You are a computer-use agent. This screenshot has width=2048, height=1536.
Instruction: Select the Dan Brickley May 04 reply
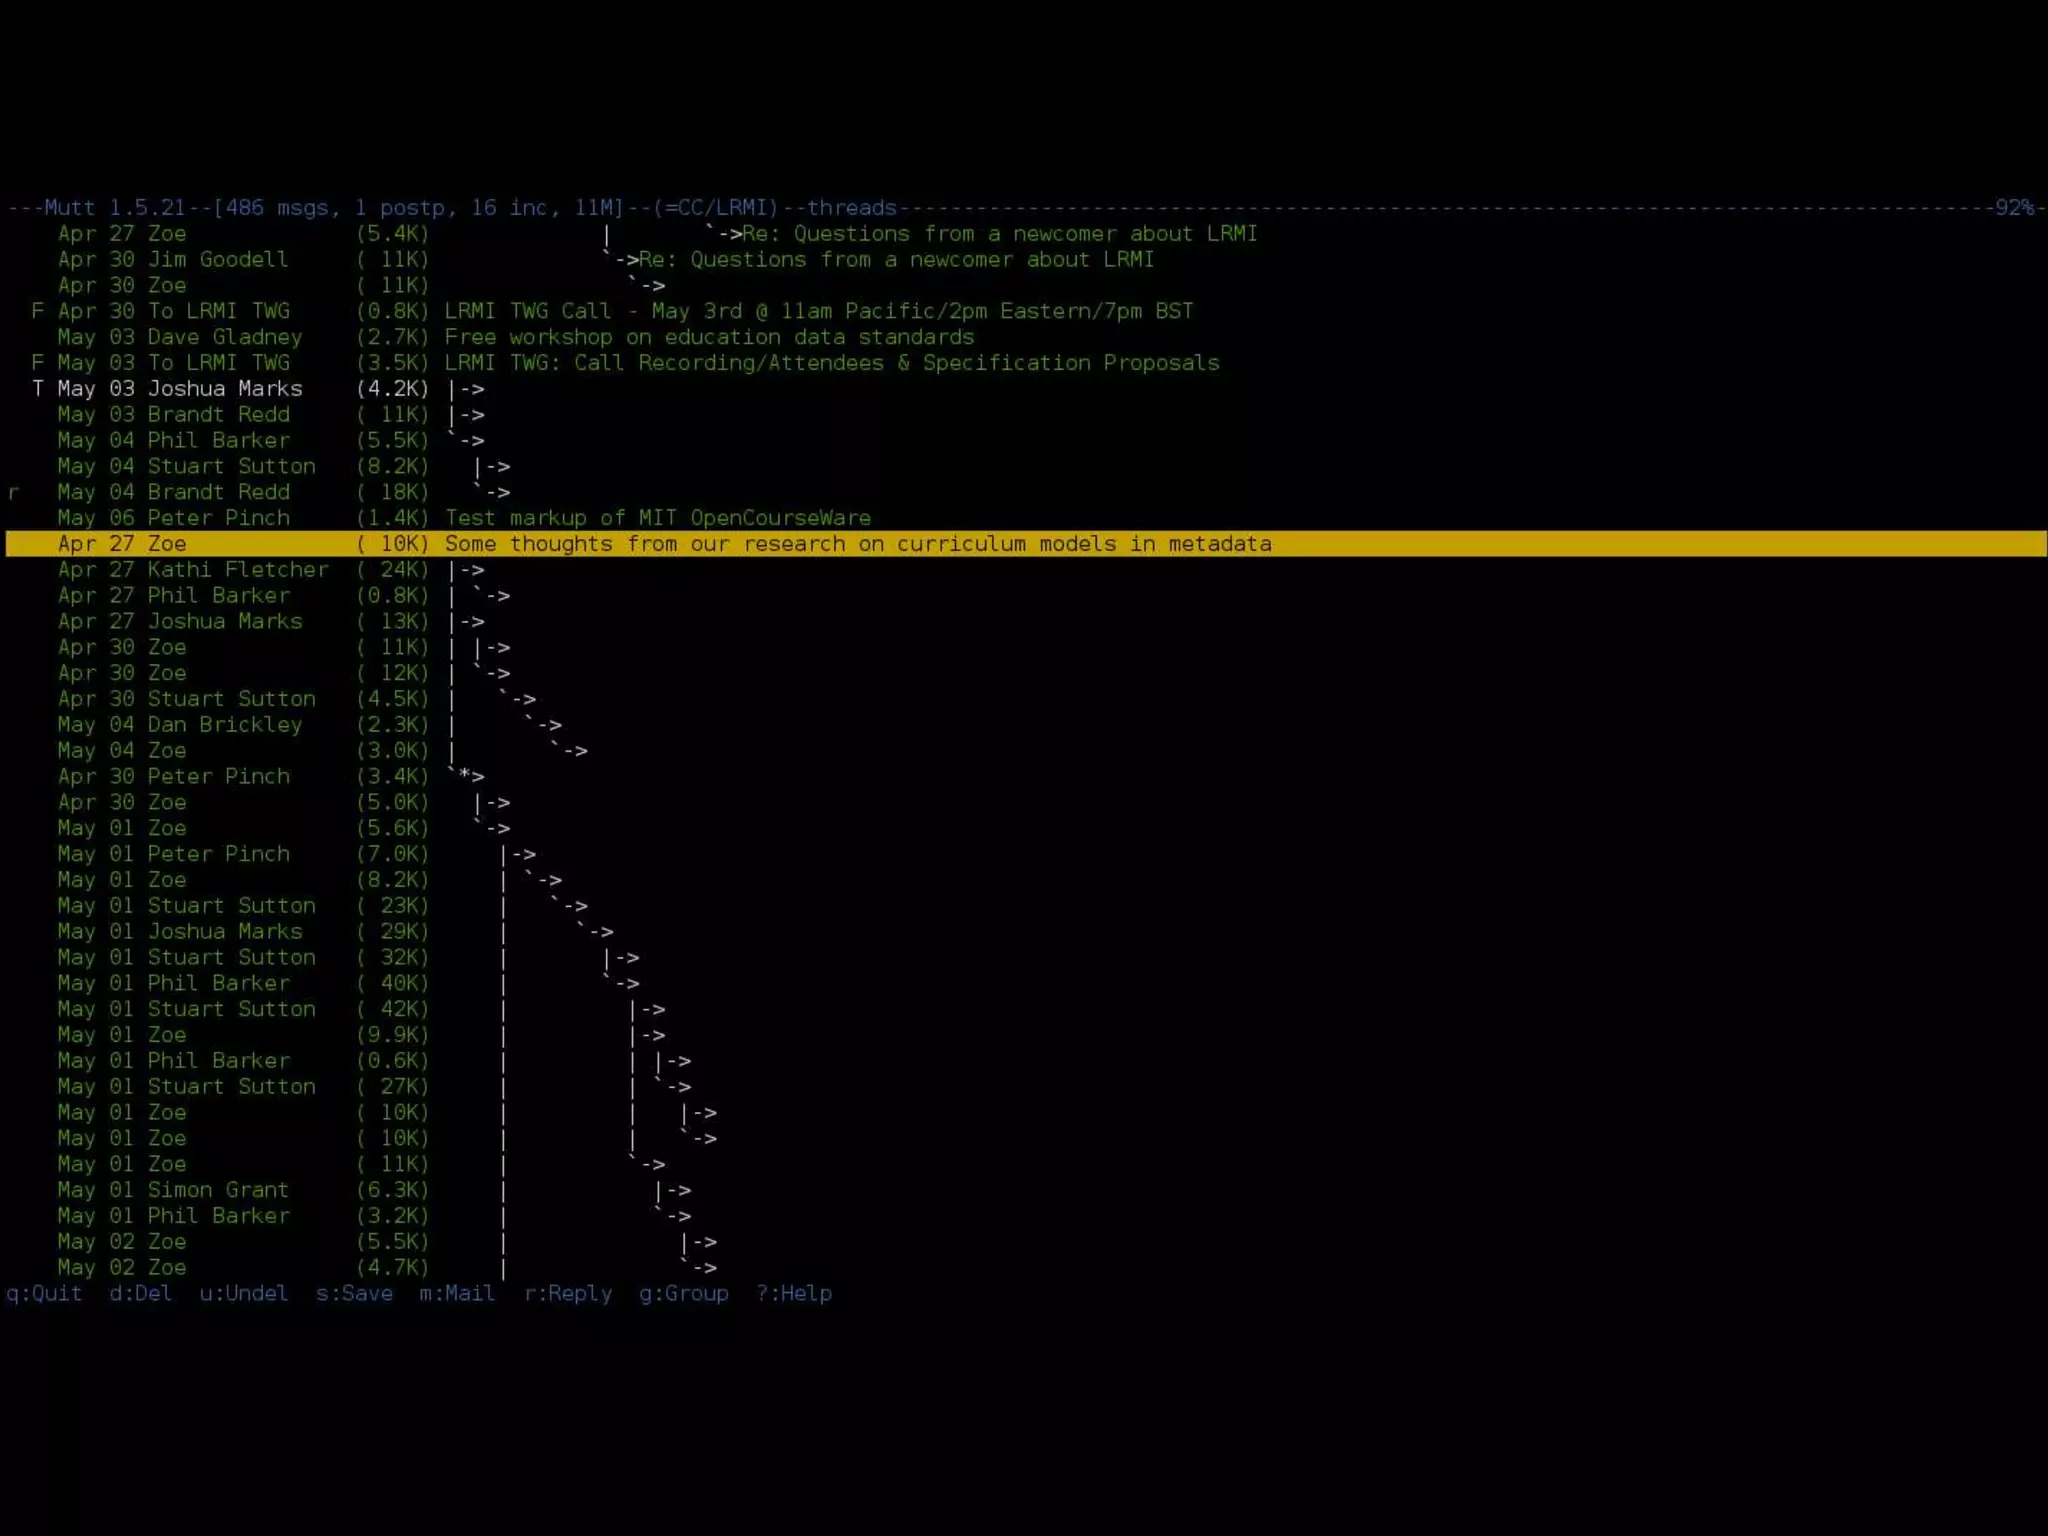coord(224,725)
